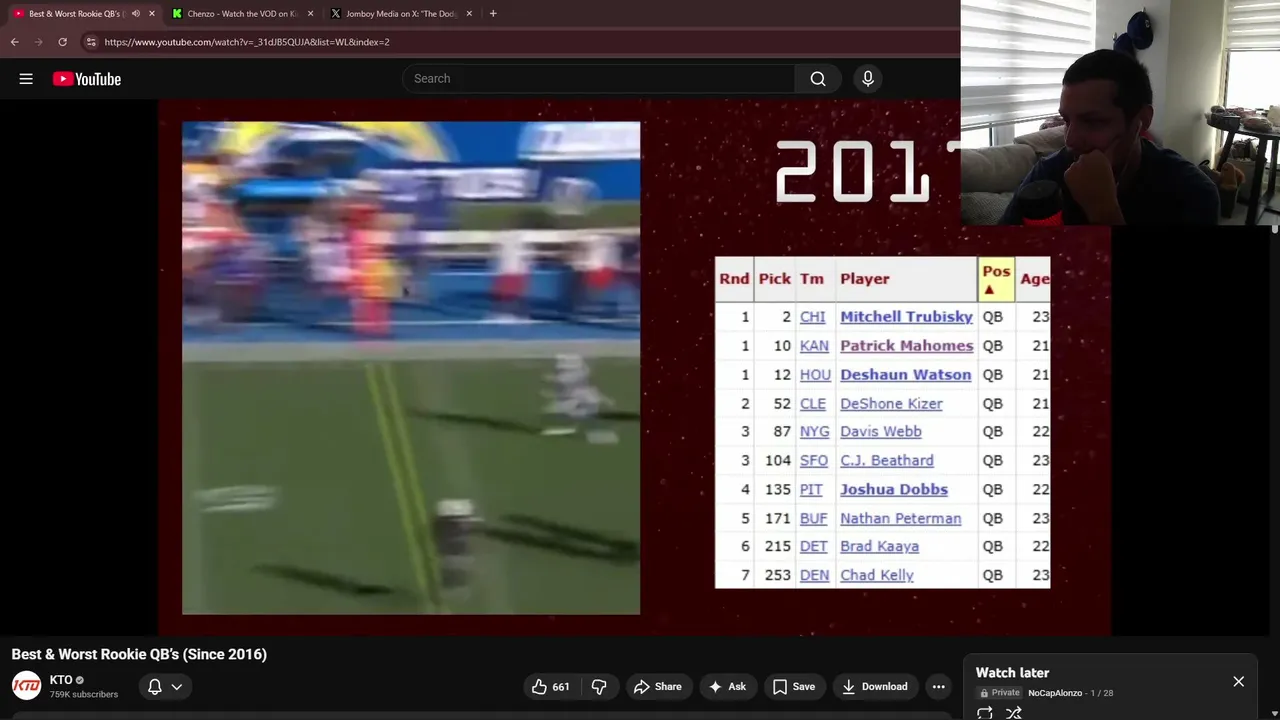Click the NYG team abbreviation
Image resolution: width=1280 pixels, height=720 pixels.
[x=814, y=432]
